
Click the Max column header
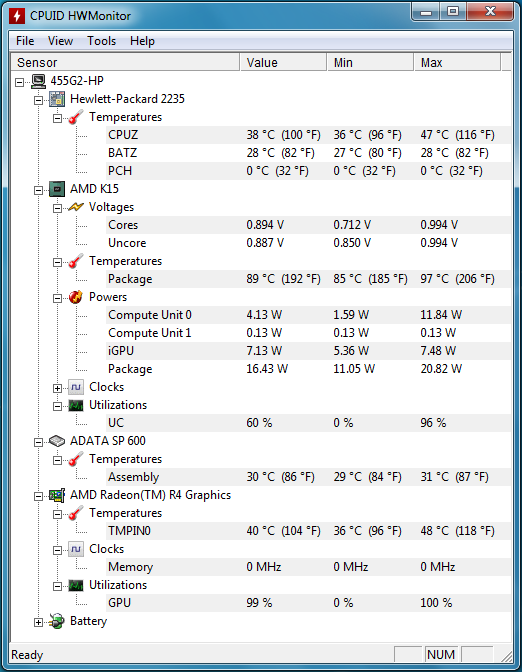click(457, 63)
